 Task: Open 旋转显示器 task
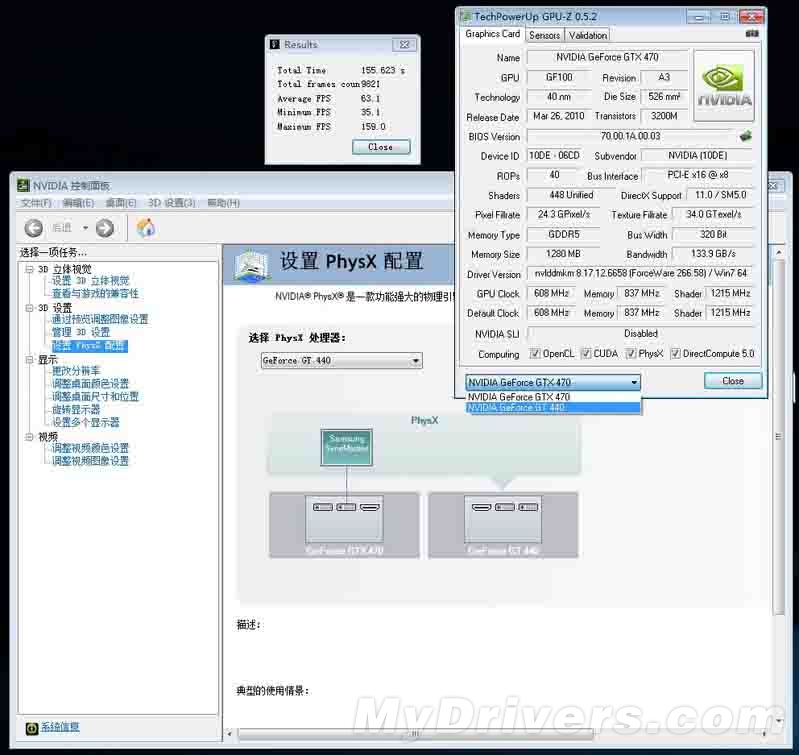coord(76,409)
